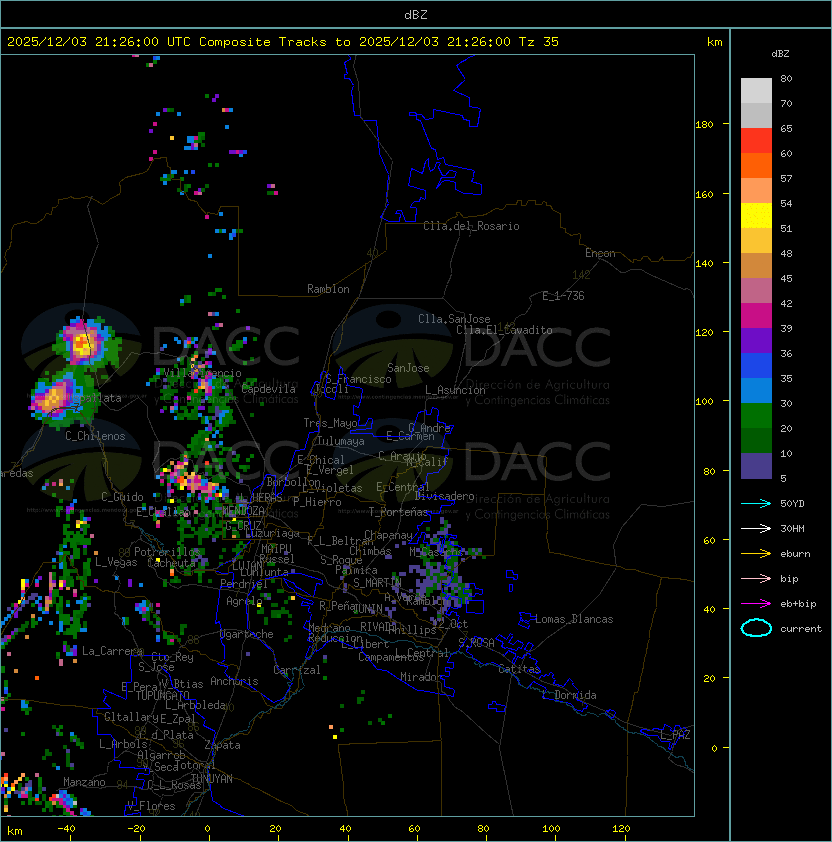Click the 'S_Francisco' map label
The image size is (832, 842).
359,379
